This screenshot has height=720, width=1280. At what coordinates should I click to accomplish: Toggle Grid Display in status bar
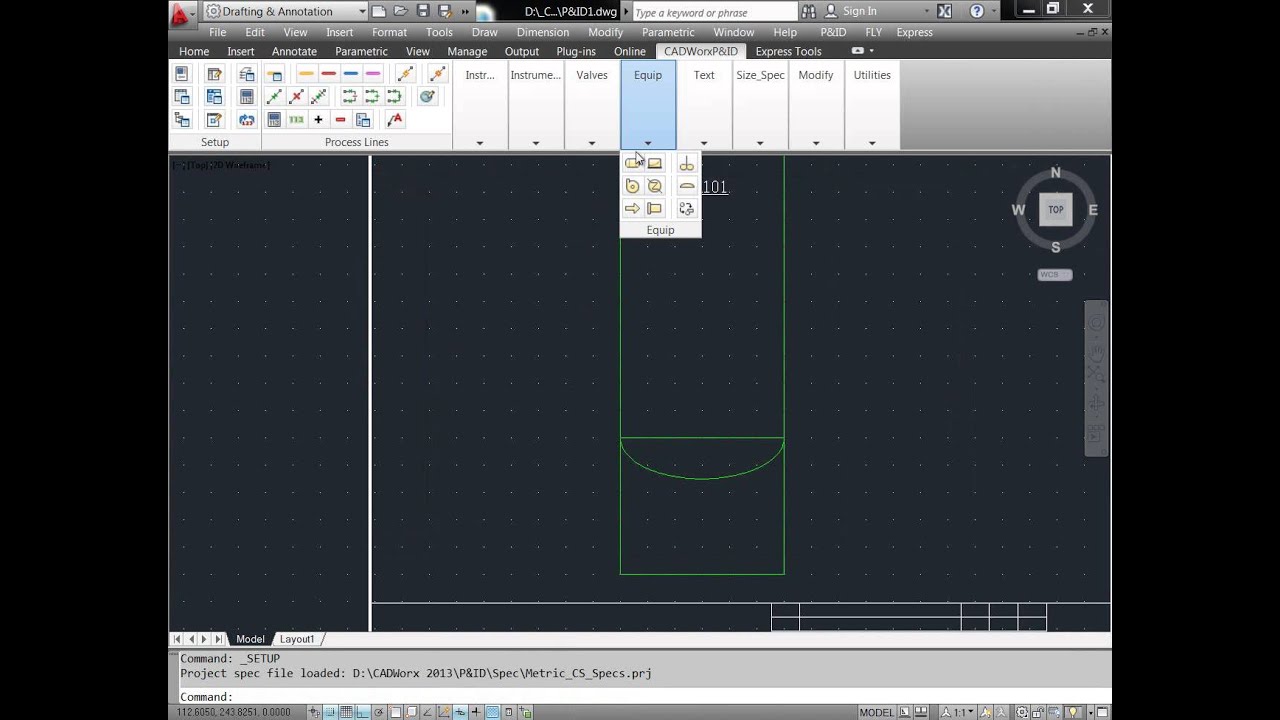346,712
